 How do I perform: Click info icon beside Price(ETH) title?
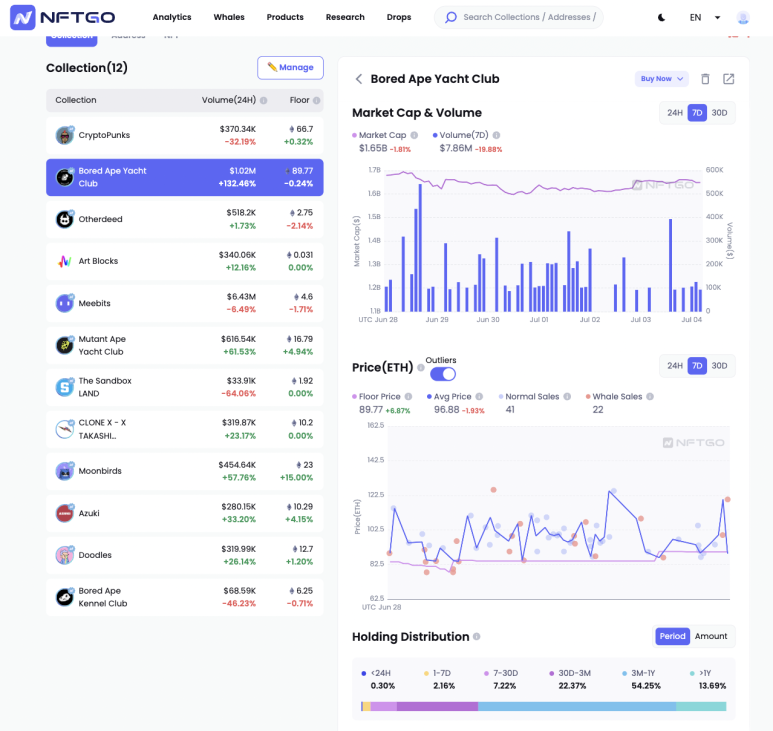(x=421, y=367)
